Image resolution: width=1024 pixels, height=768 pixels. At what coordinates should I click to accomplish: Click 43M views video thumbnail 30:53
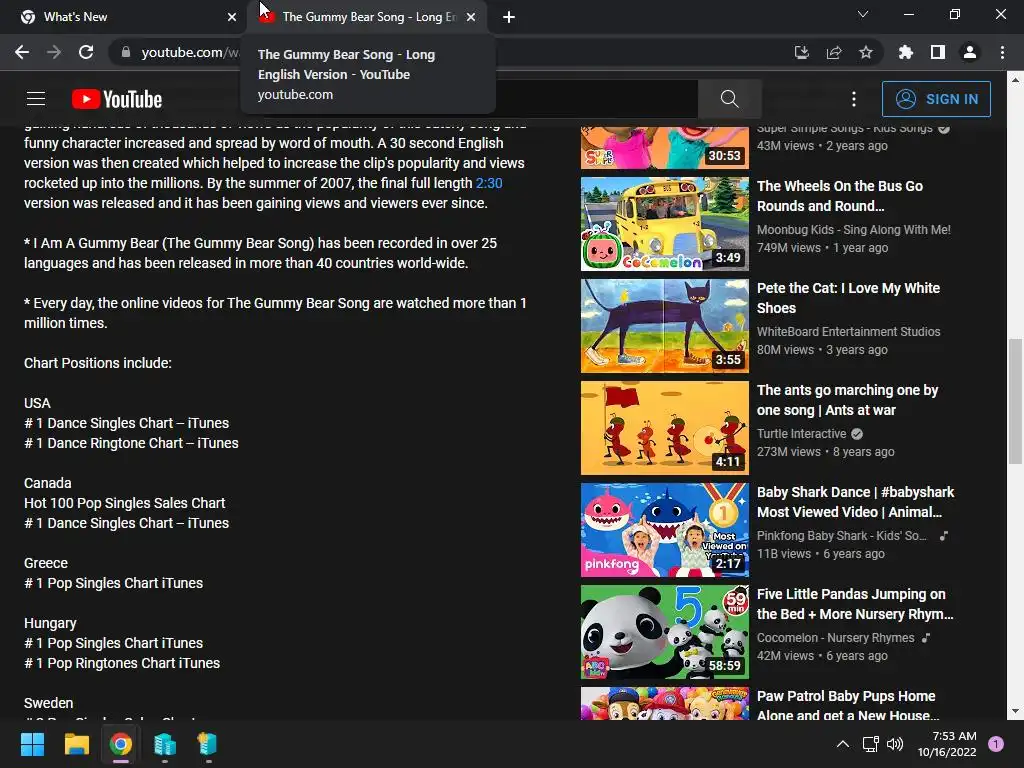[x=665, y=148]
